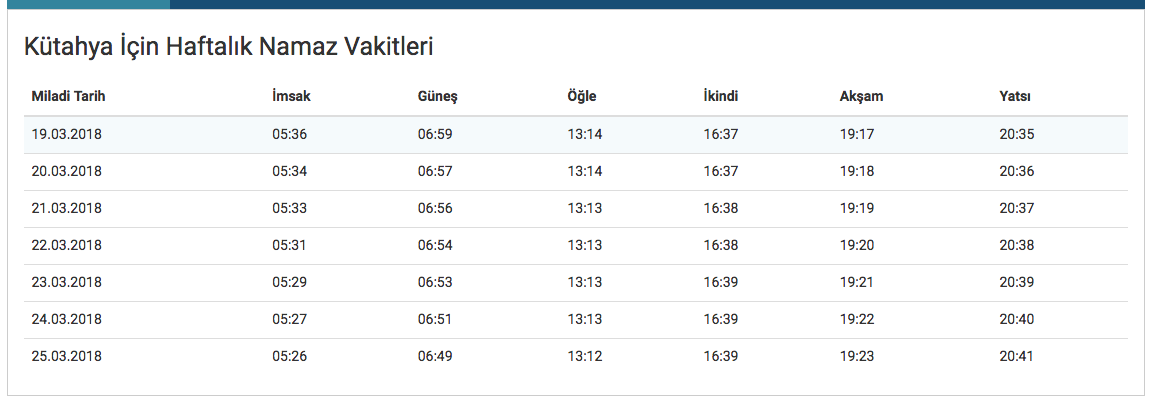Click the Güneş column header
The width and height of the screenshot is (1152, 406).
(437, 97)
